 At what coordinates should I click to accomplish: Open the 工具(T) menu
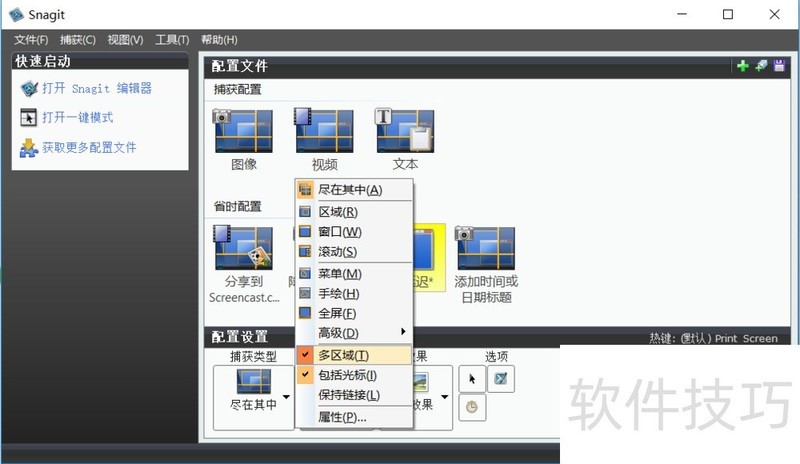coord(172,40)
